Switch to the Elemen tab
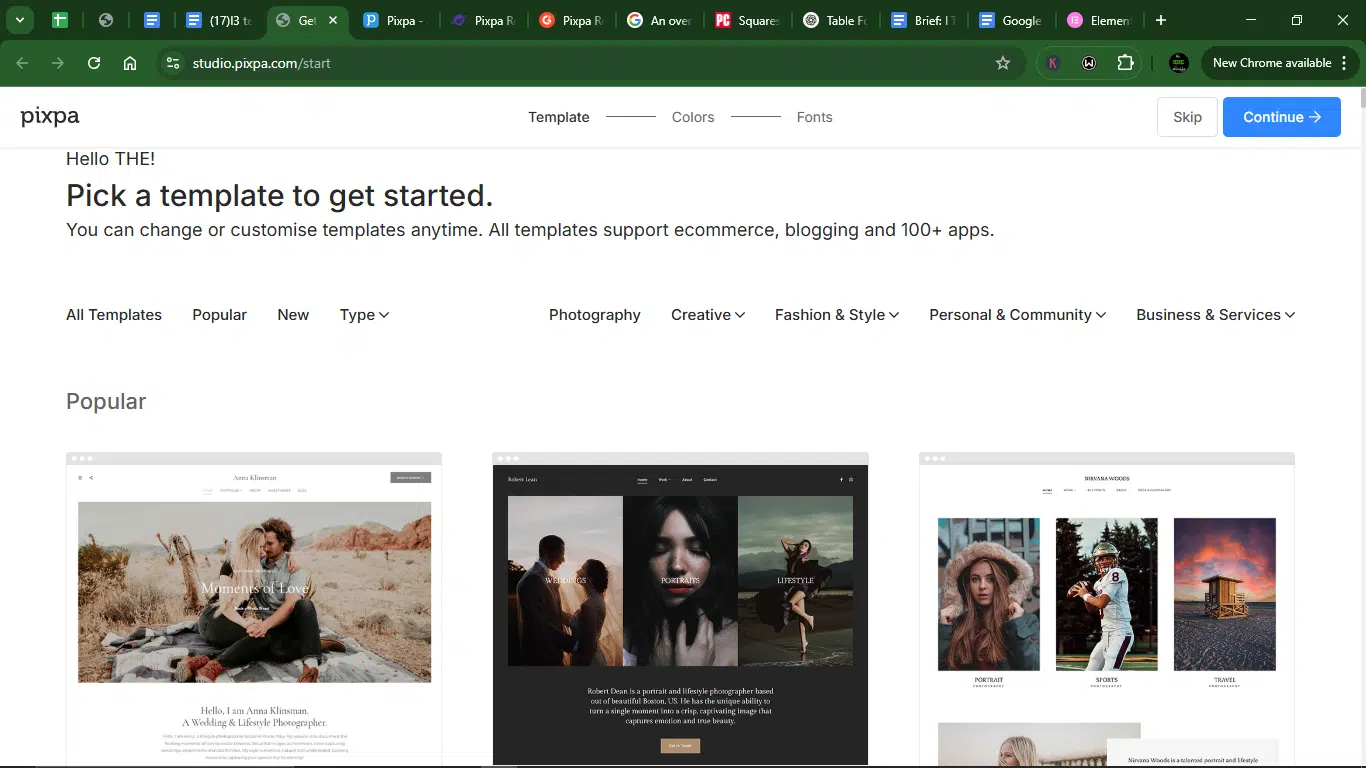 [x=1098, y=20]
